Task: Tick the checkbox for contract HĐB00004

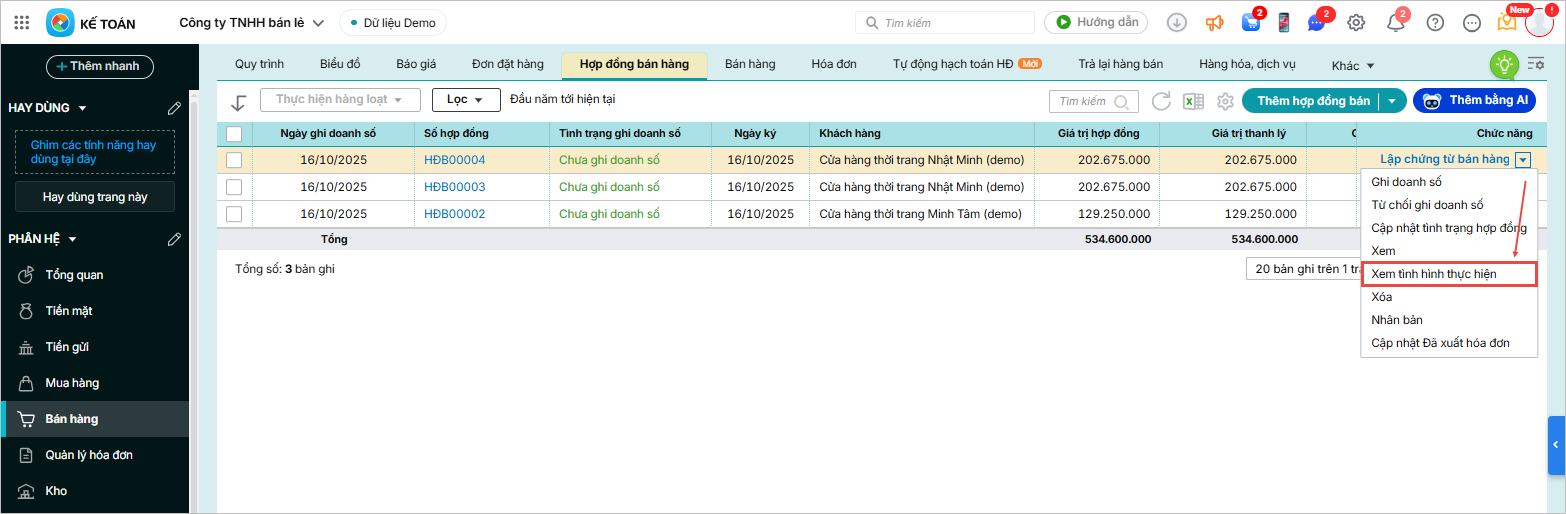Action: [234, 160]
